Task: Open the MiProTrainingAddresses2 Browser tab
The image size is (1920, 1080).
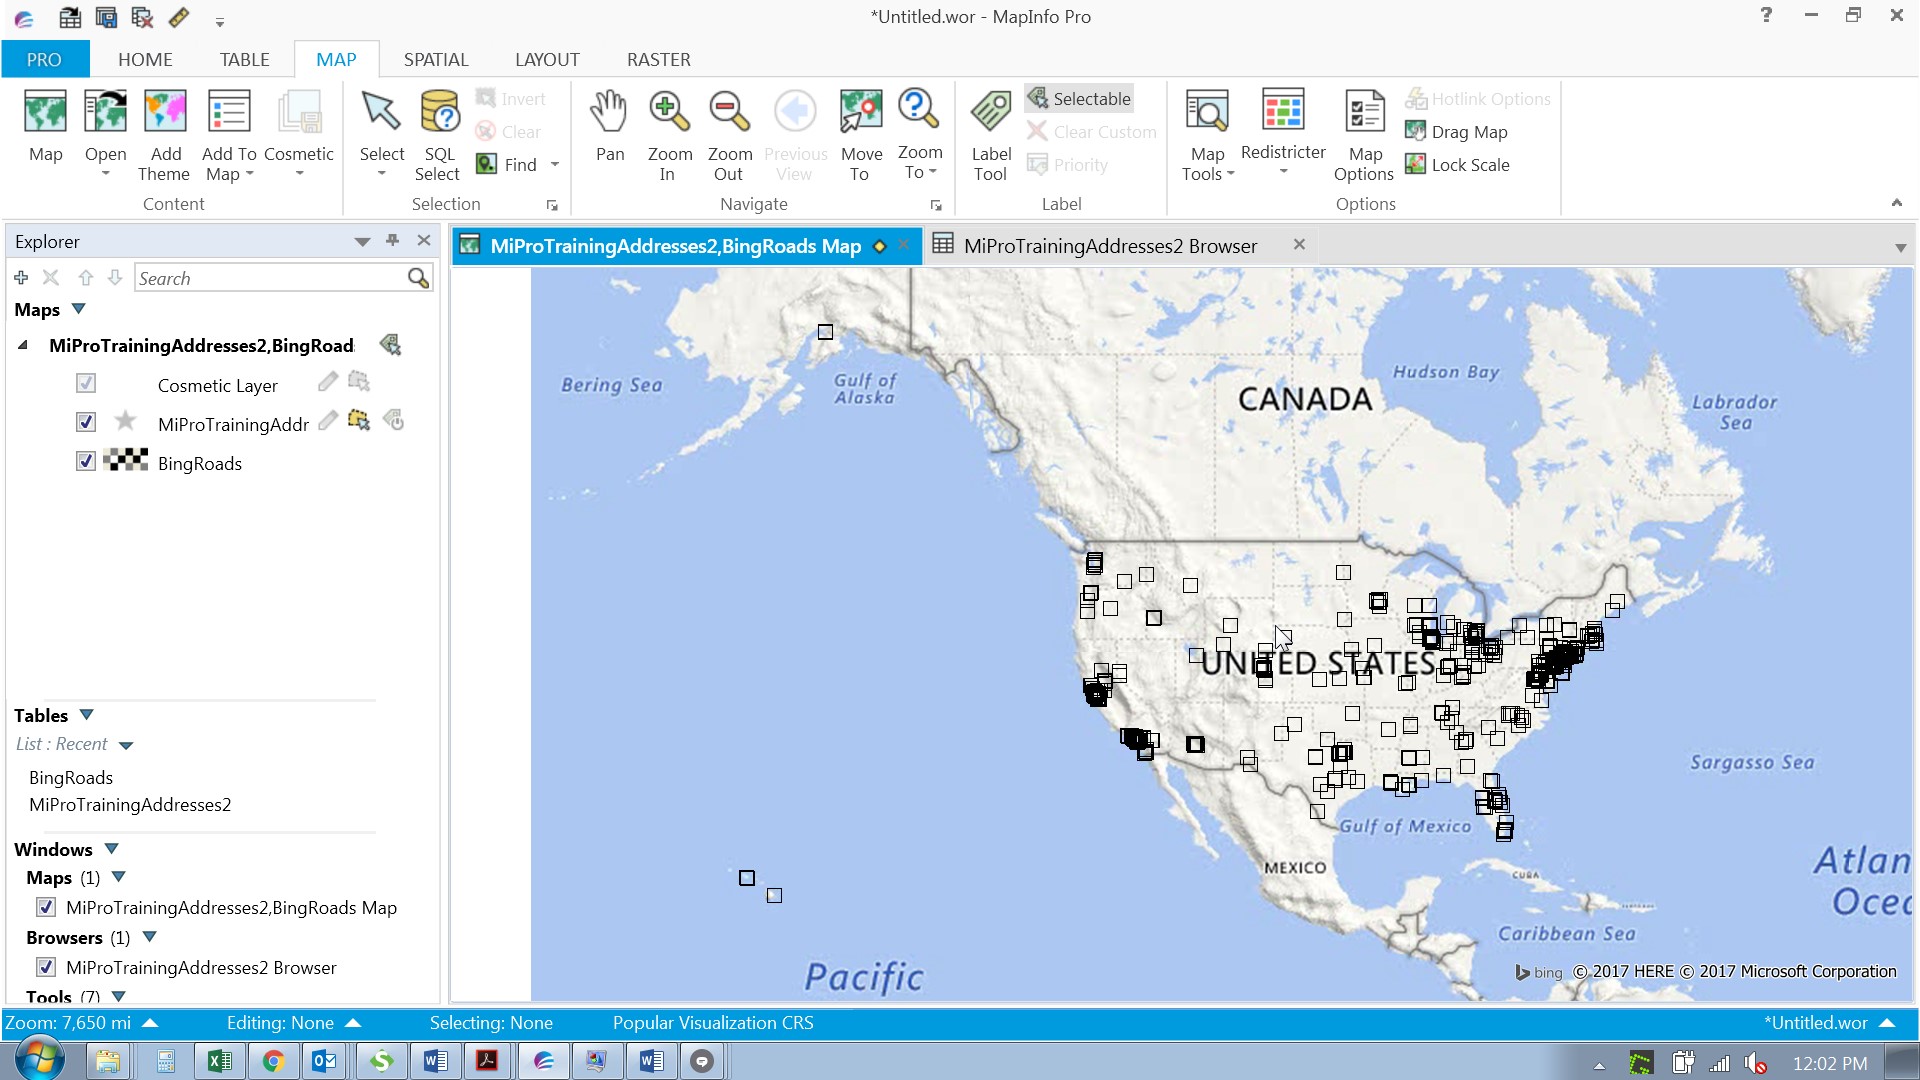Action: (1110, 245)
